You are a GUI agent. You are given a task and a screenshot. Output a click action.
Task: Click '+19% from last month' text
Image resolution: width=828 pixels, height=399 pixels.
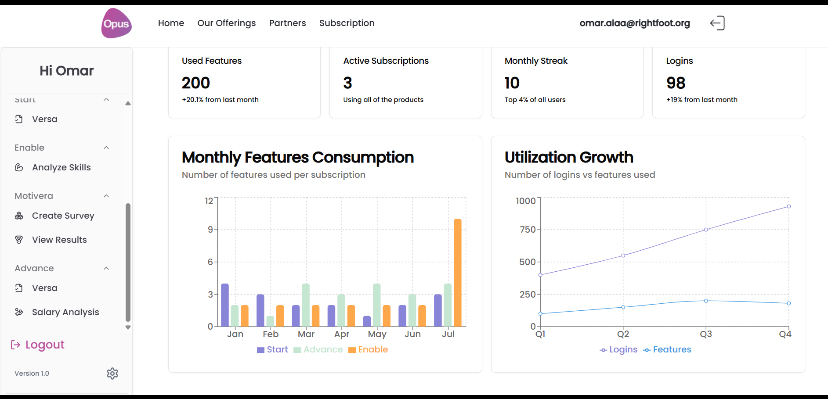coord(702,100)
